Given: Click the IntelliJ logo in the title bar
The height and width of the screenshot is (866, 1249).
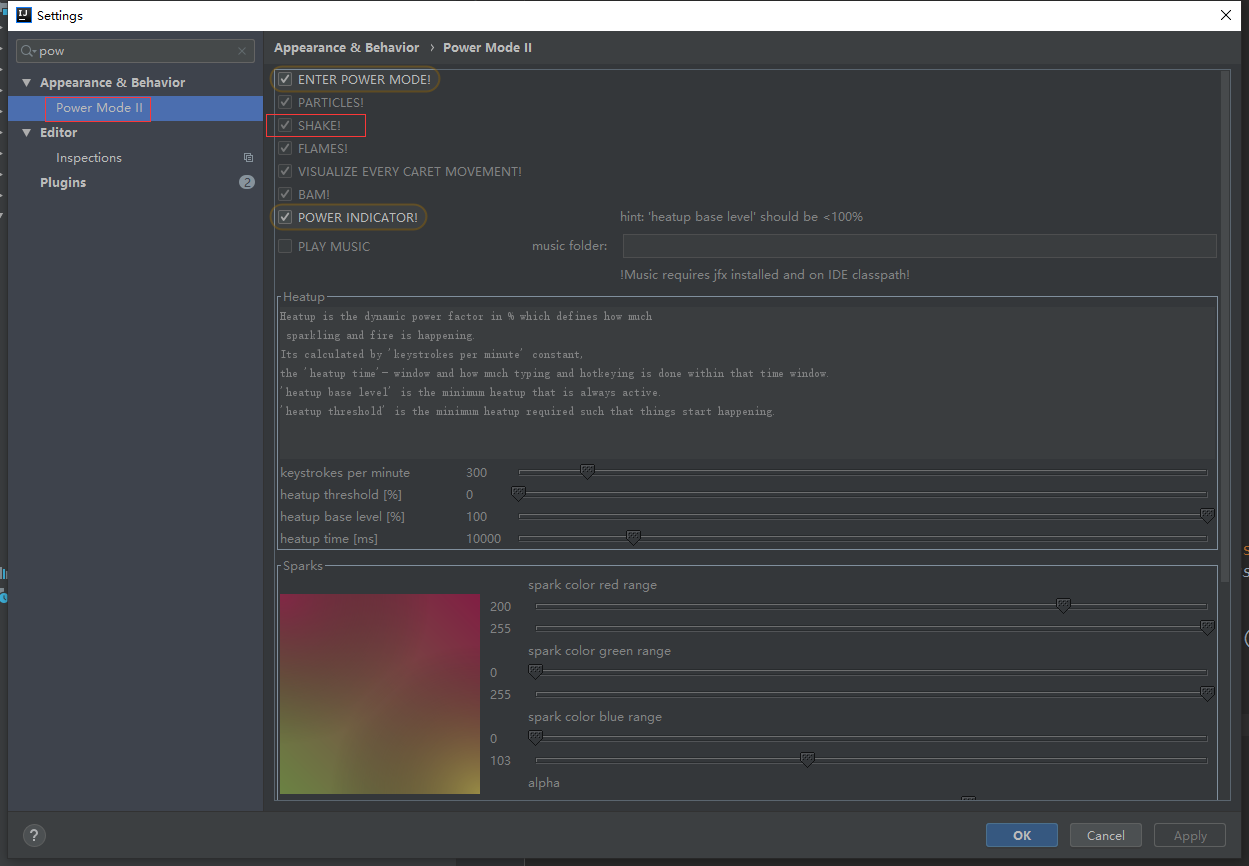Looking at the screenshot, I should pyautogui.click(x=22, y=15).
